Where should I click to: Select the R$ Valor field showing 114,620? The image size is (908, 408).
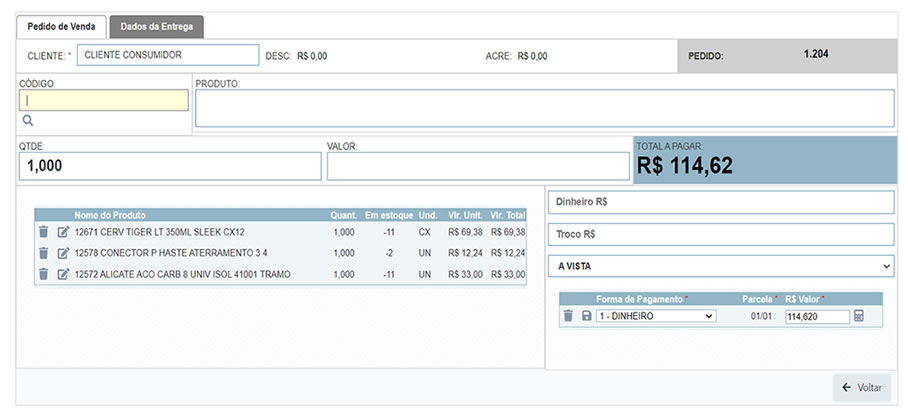coord(816,316)
